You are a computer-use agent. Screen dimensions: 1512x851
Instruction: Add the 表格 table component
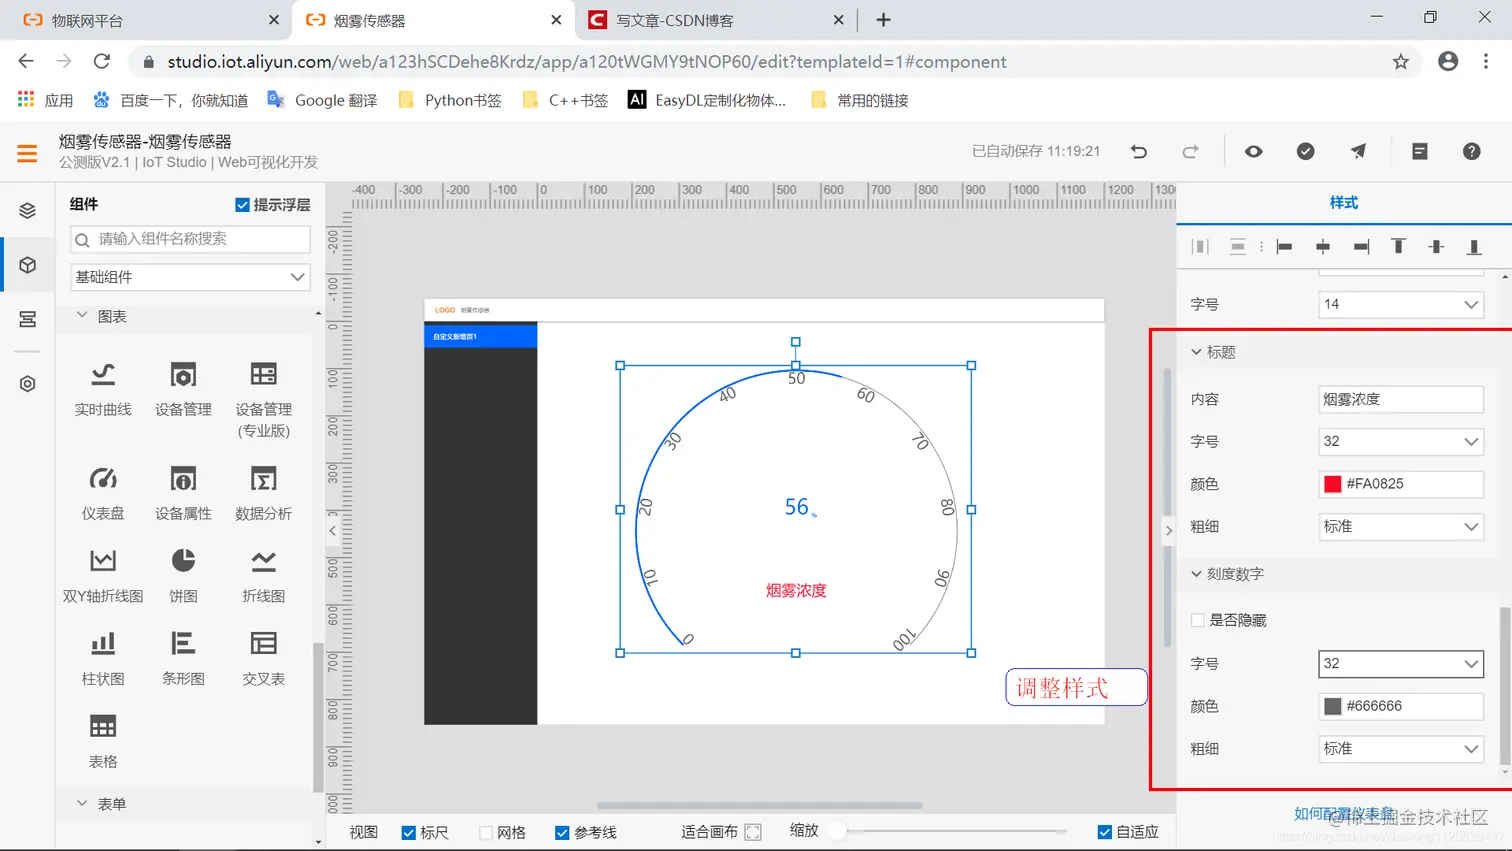tap(103, 742)
